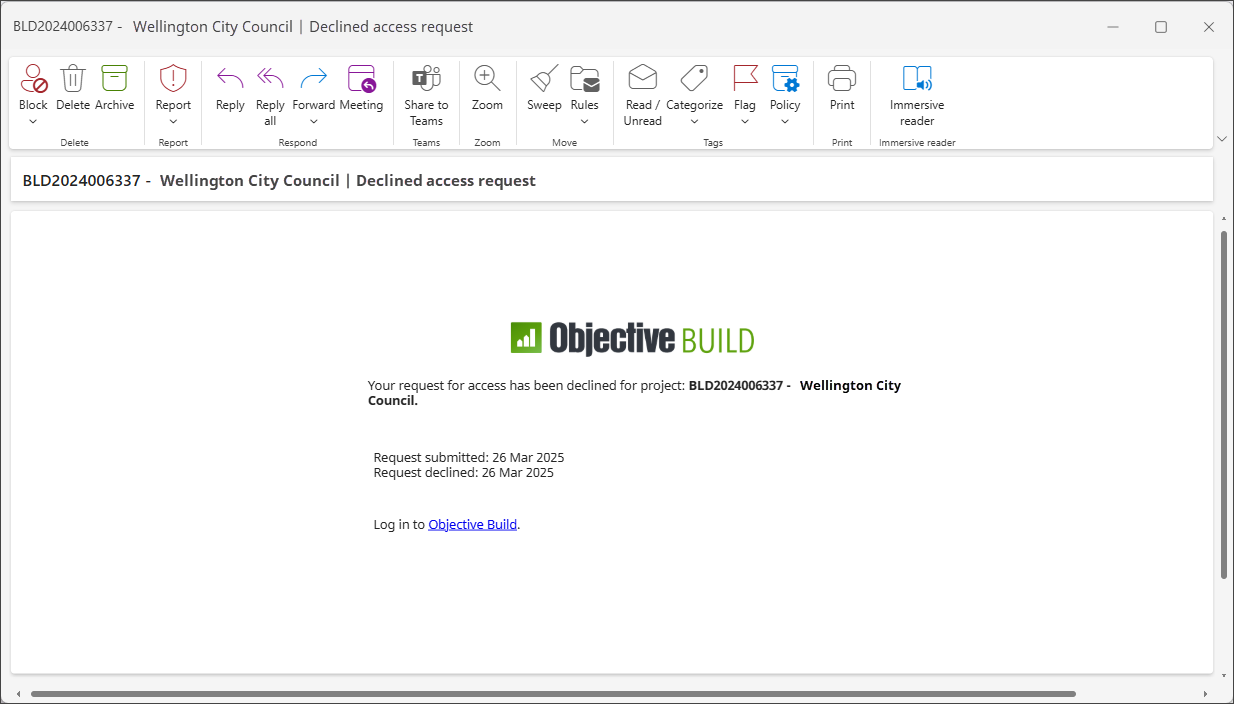Expand the Policy dropdown arrow

(x=785, y=122)
